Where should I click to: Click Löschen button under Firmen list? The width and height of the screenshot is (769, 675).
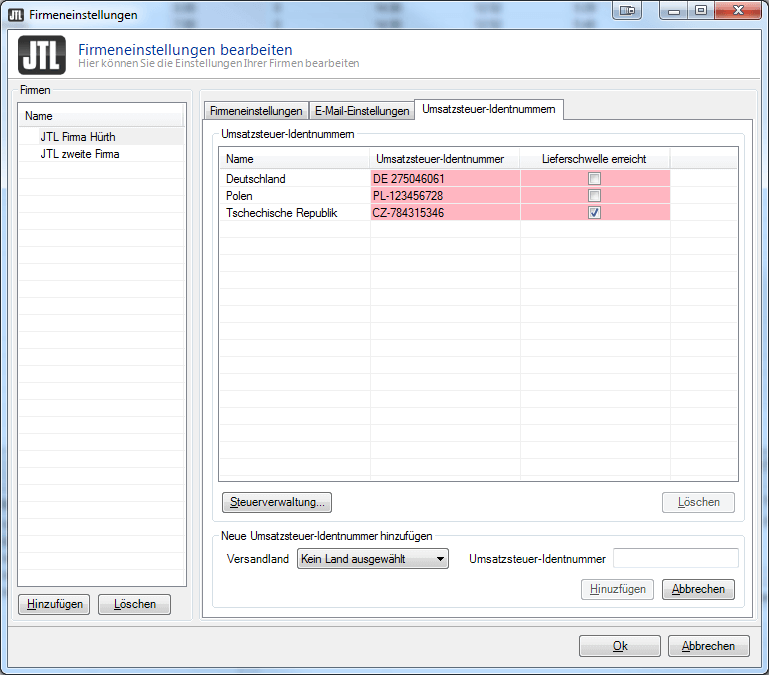click(x=134, y=604)
